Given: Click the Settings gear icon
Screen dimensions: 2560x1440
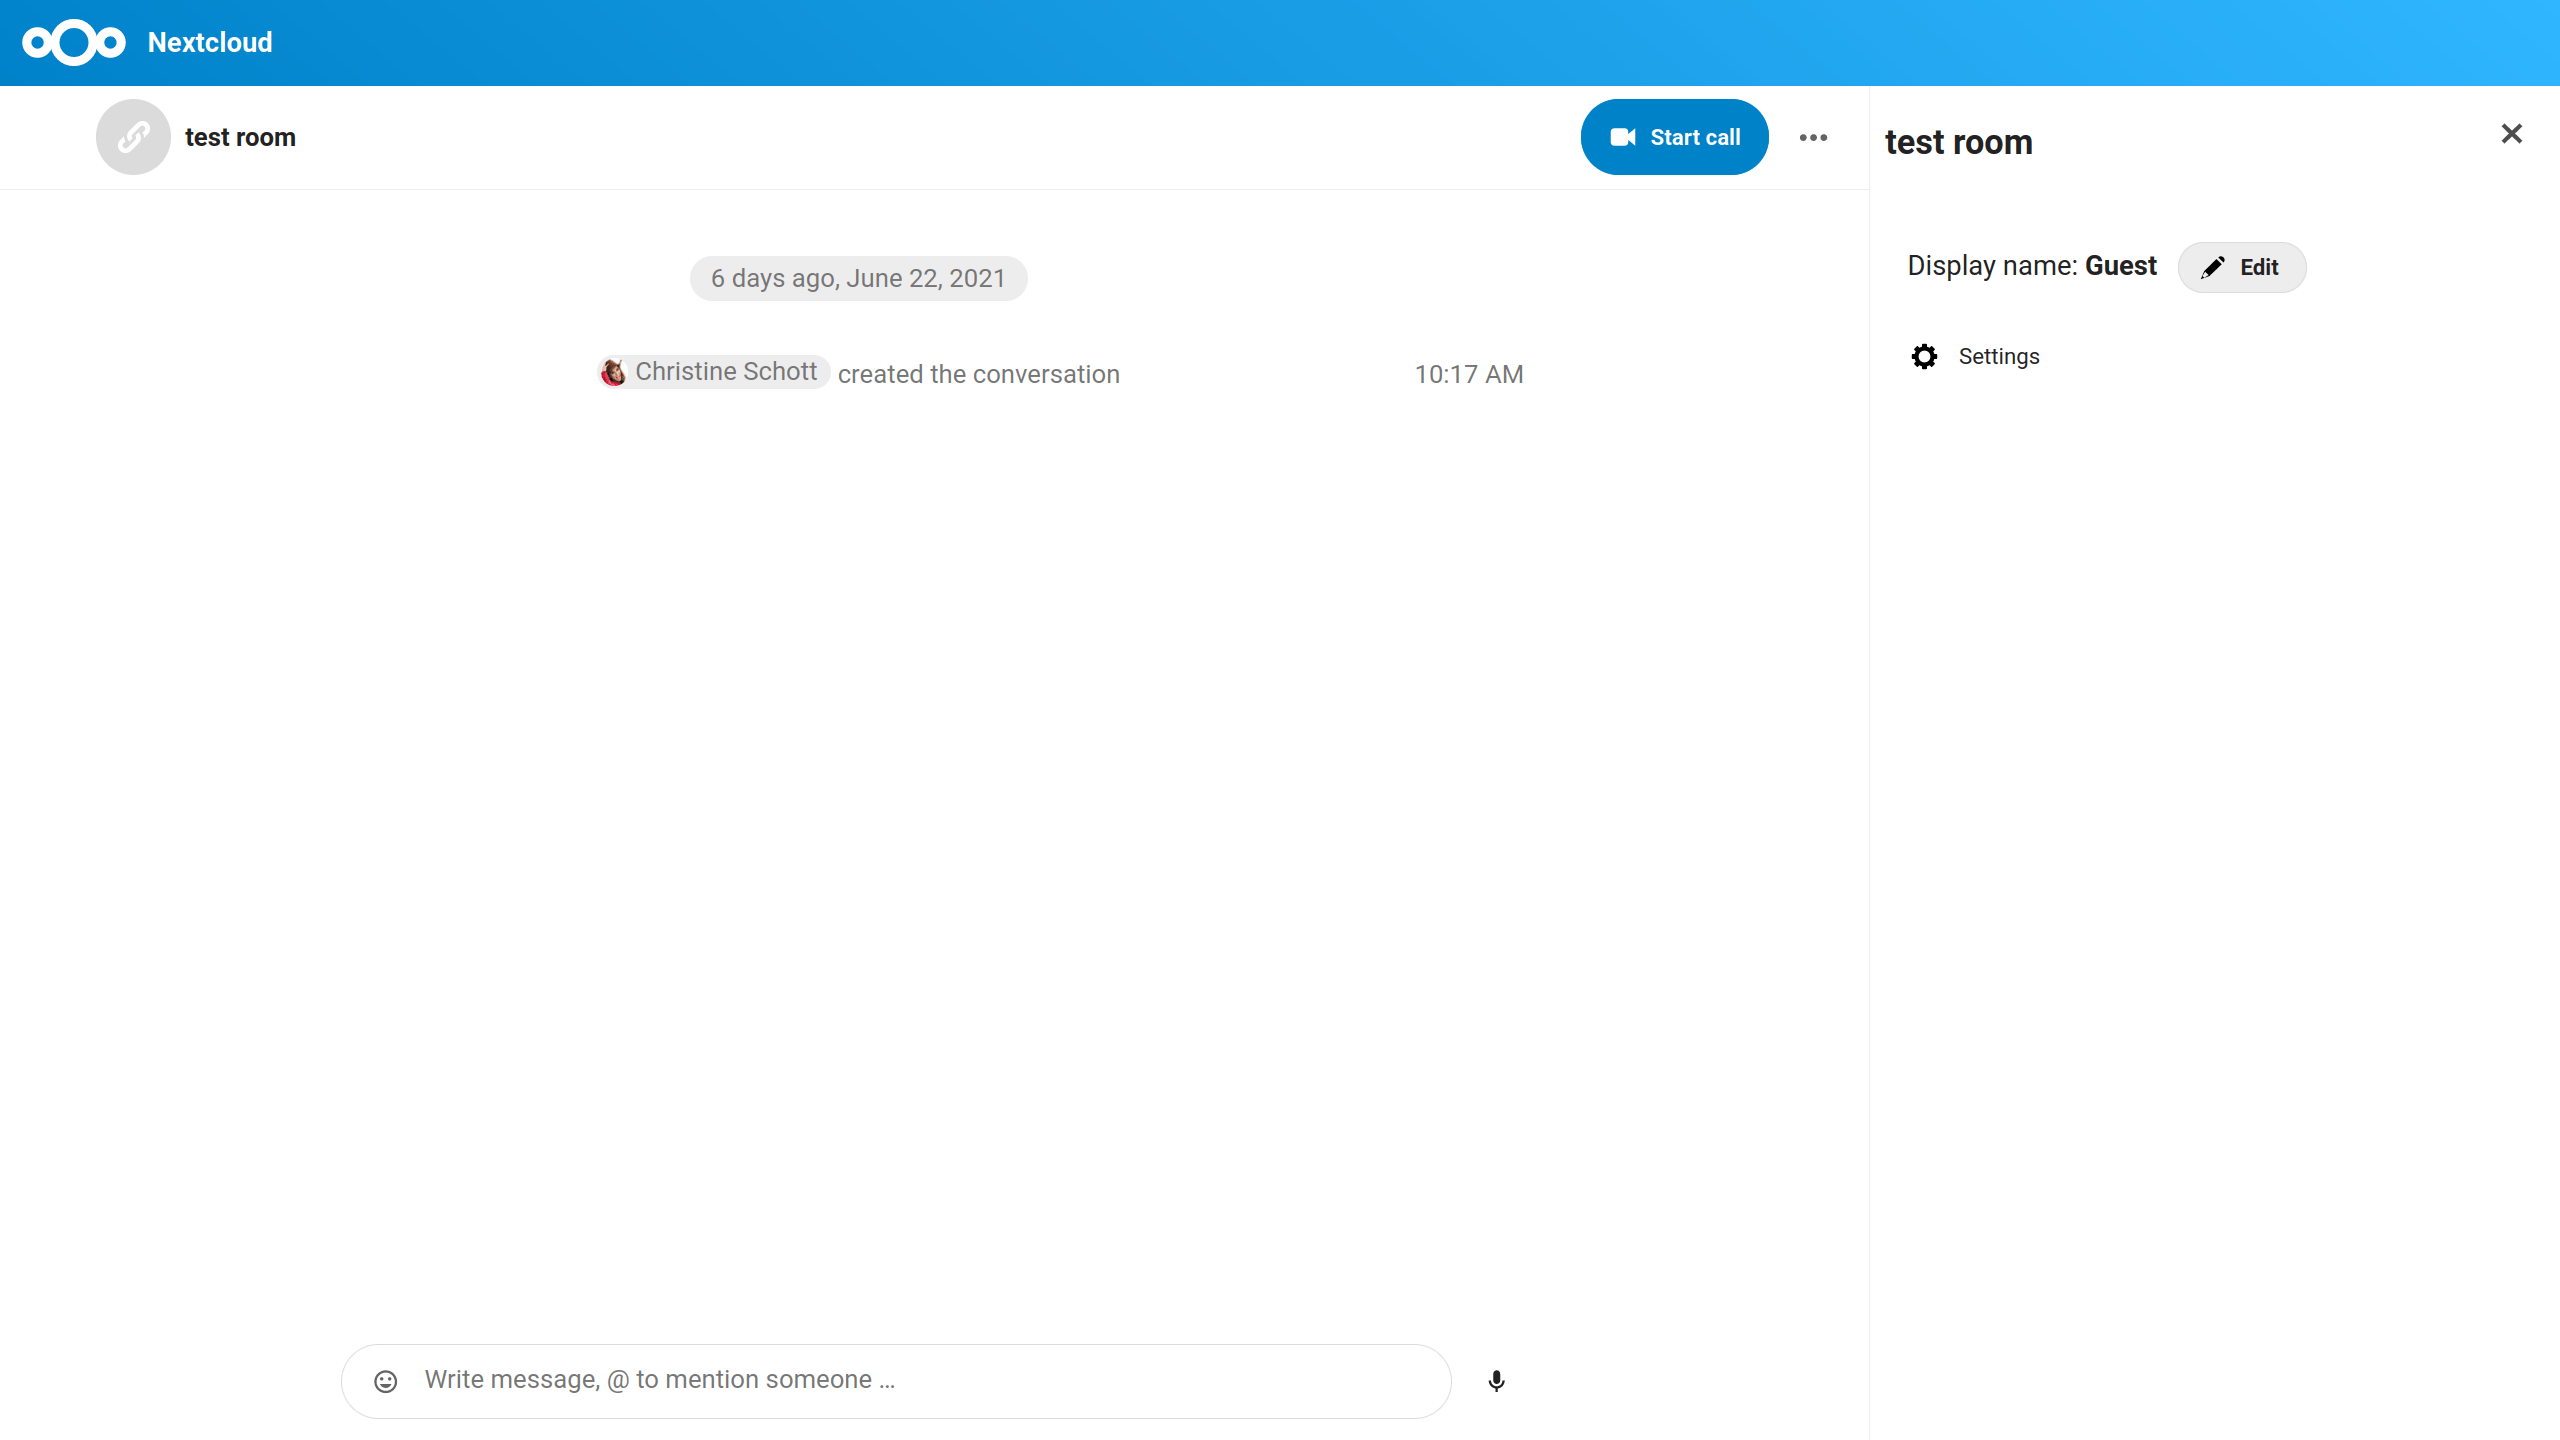Looking at the screenshot, I should pos(1924,356).
